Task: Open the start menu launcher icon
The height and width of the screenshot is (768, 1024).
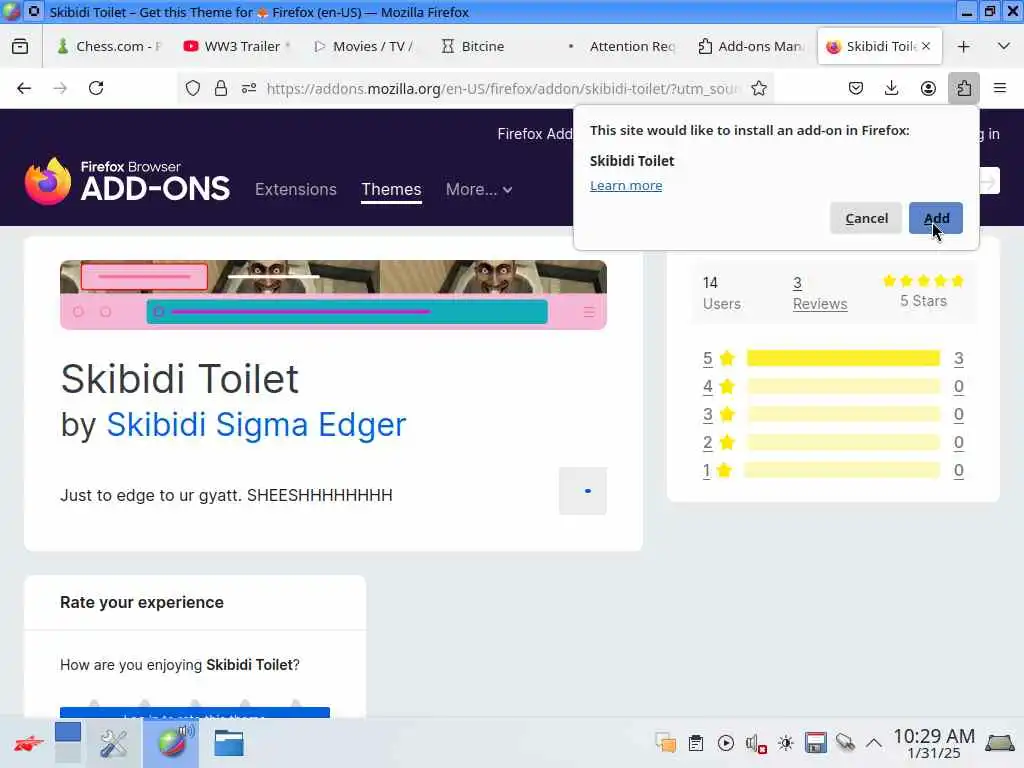Action: pos(29,743)
